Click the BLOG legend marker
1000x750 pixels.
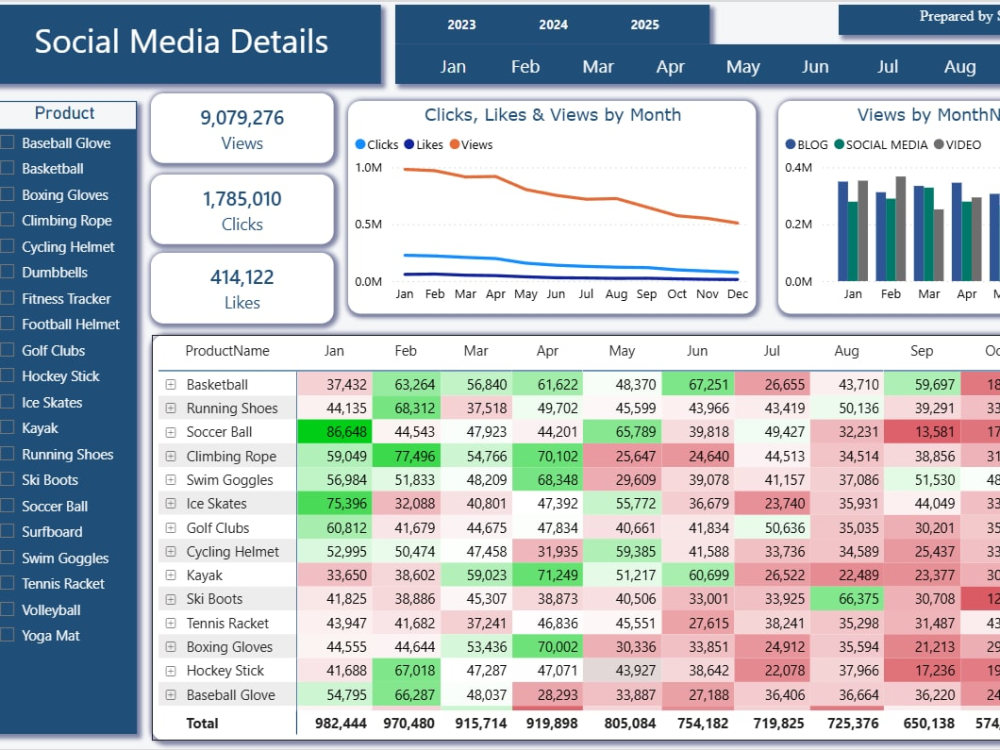[x=791, y=144]
